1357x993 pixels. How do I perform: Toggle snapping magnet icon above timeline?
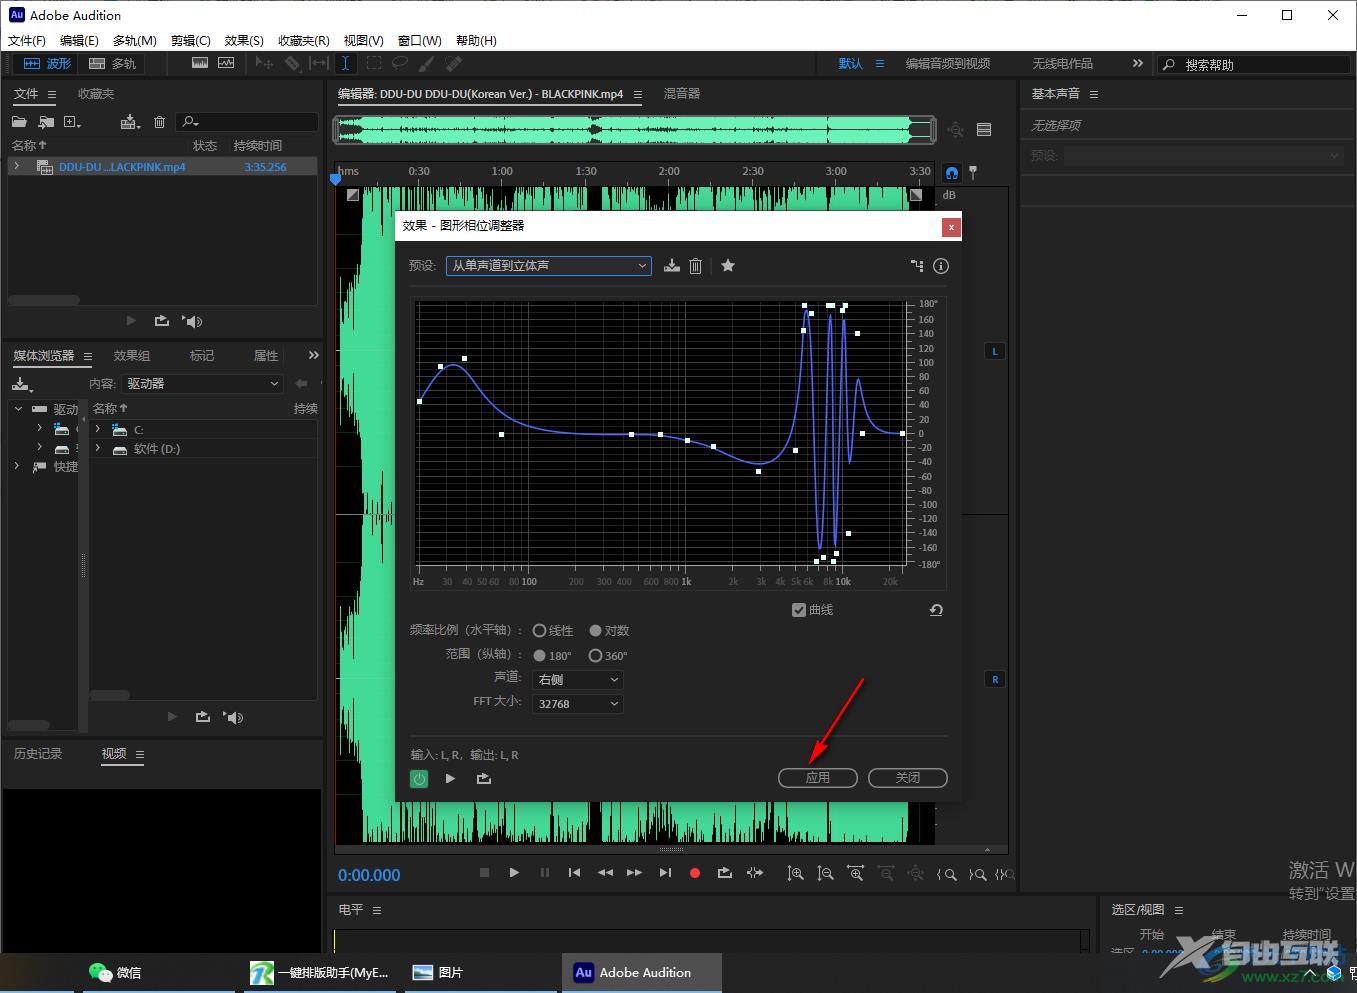pyautogui.click(x=951, y=172)
